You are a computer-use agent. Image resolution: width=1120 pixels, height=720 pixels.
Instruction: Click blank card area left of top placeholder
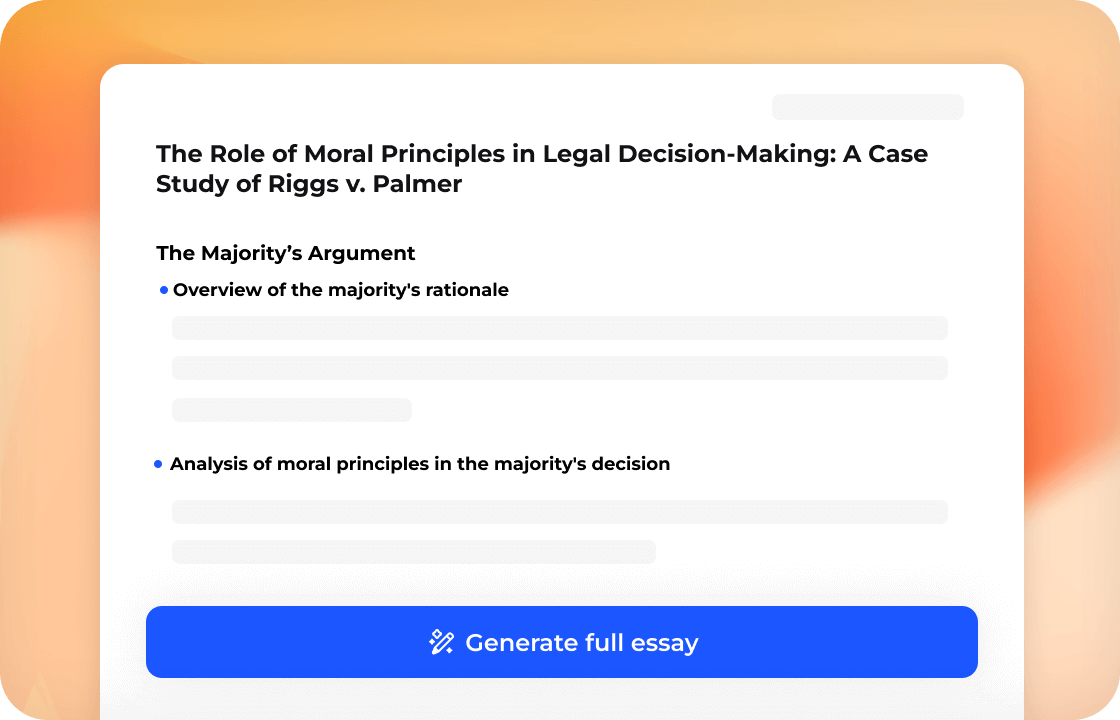[x=450, y=107]
